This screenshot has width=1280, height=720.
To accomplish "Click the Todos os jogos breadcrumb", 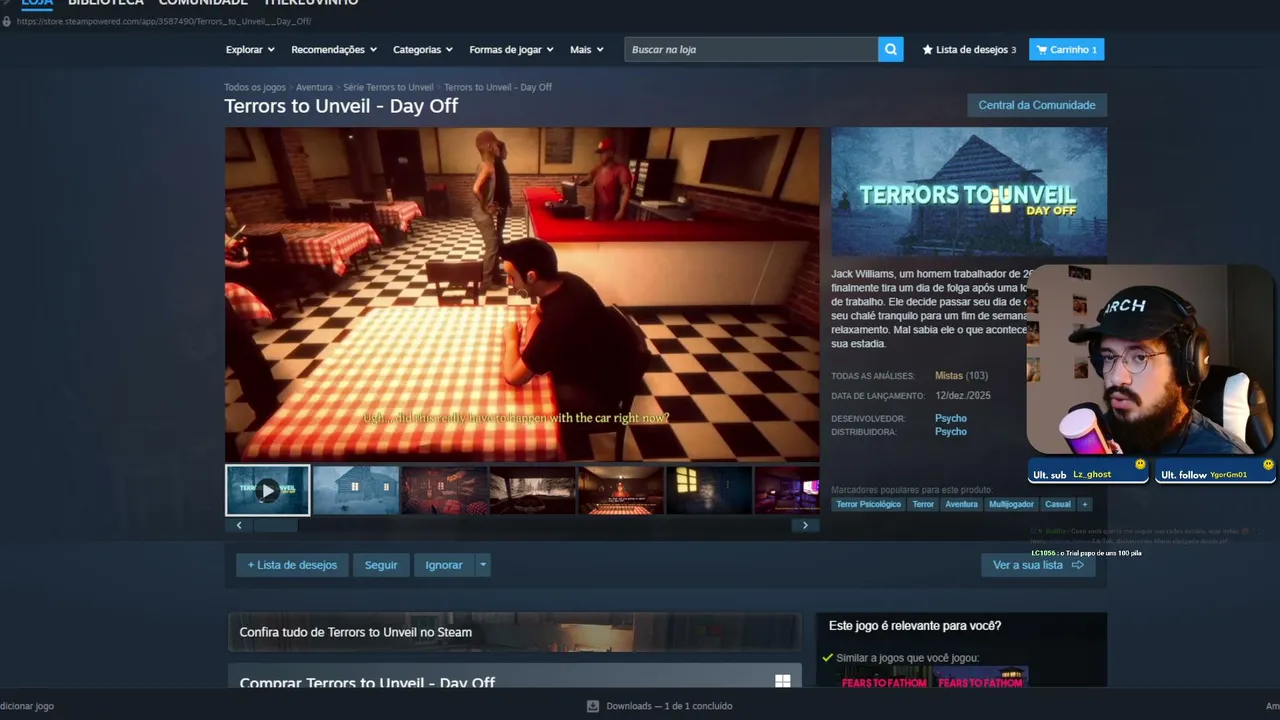I will [x=255, y=87].
